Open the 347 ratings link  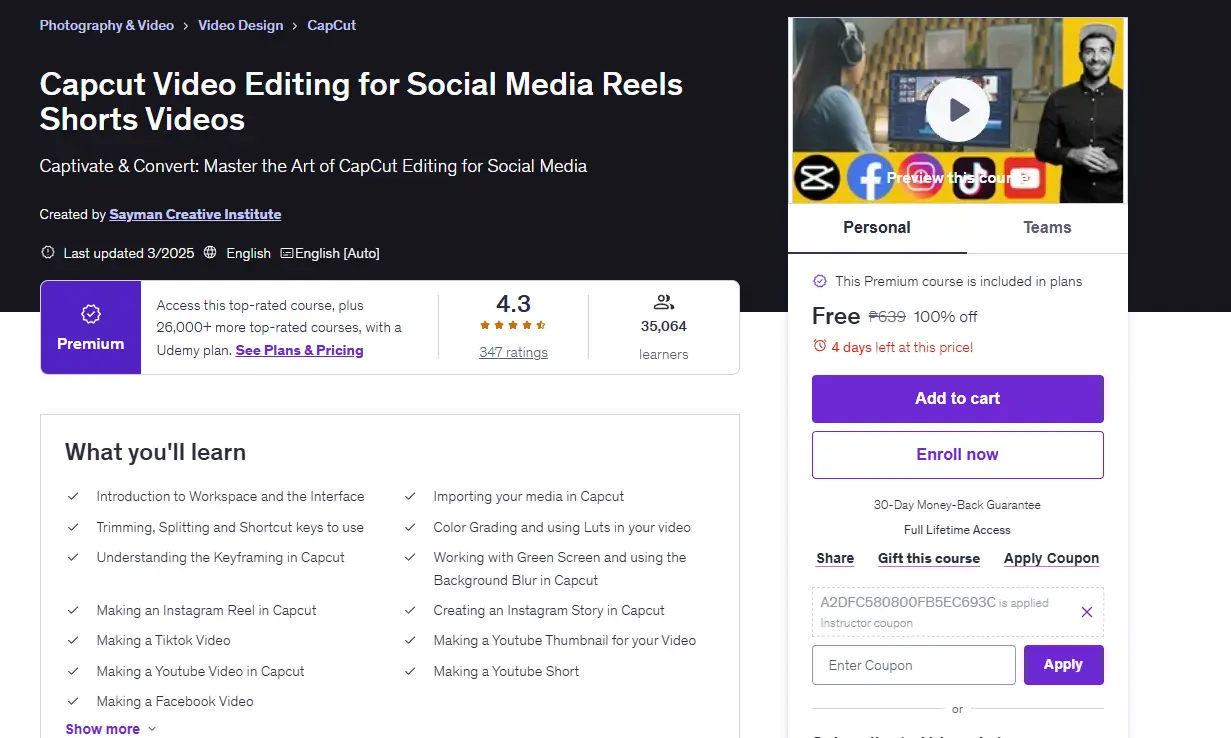point(513,352)
